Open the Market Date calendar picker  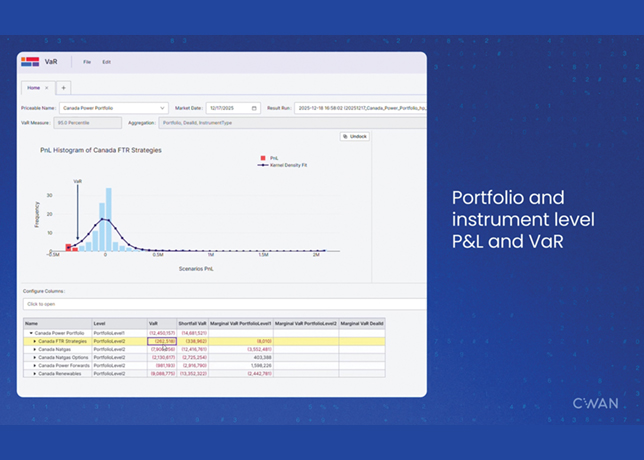coord(254,108)
